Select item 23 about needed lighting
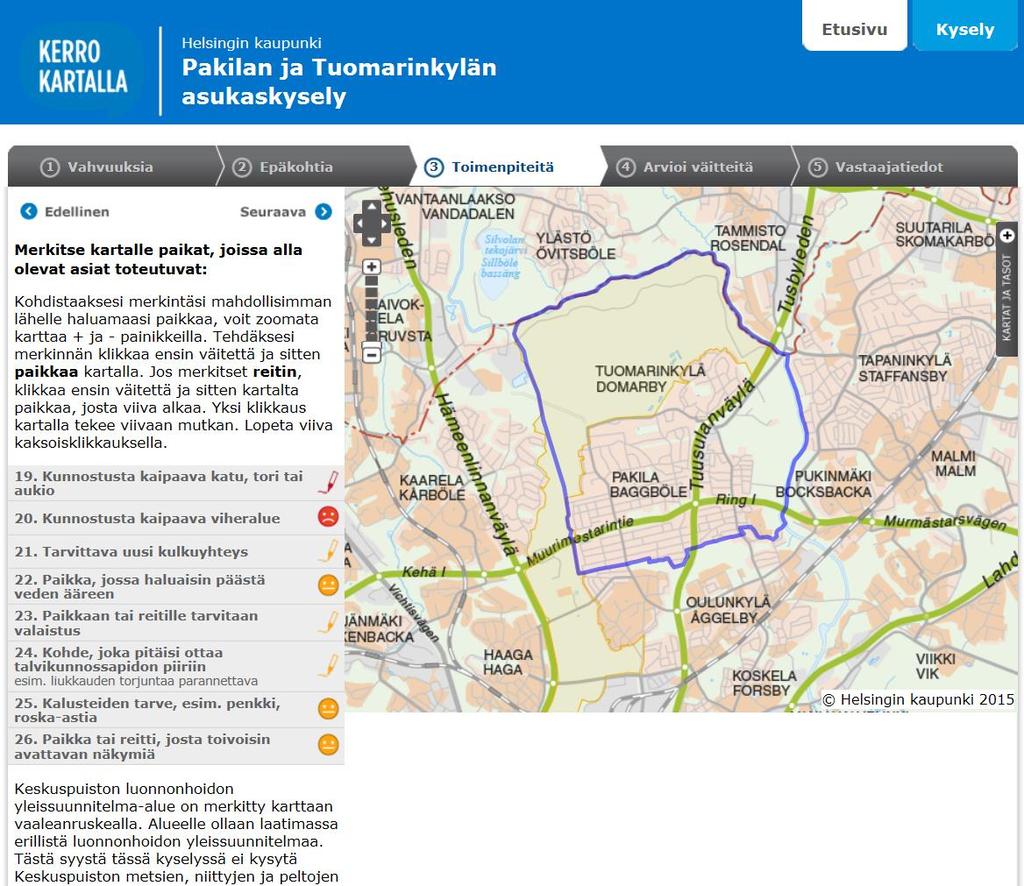The height and width of the screenshot is (886, 1024). point(176,623)
